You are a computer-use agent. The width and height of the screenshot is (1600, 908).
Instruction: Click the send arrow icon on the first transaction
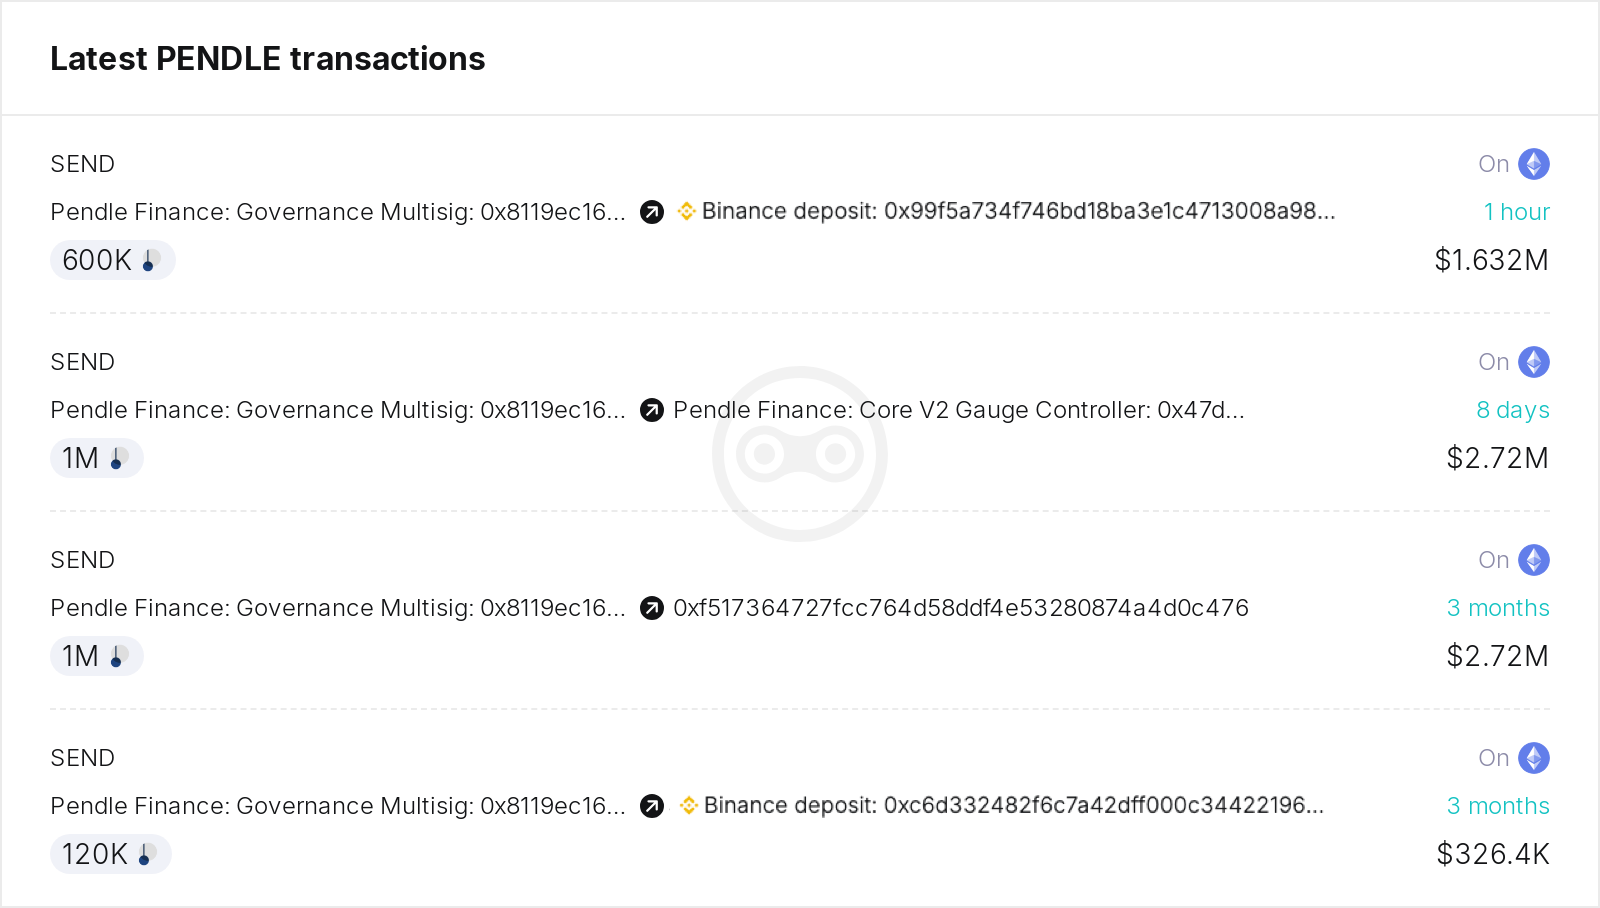pos(651,212)
